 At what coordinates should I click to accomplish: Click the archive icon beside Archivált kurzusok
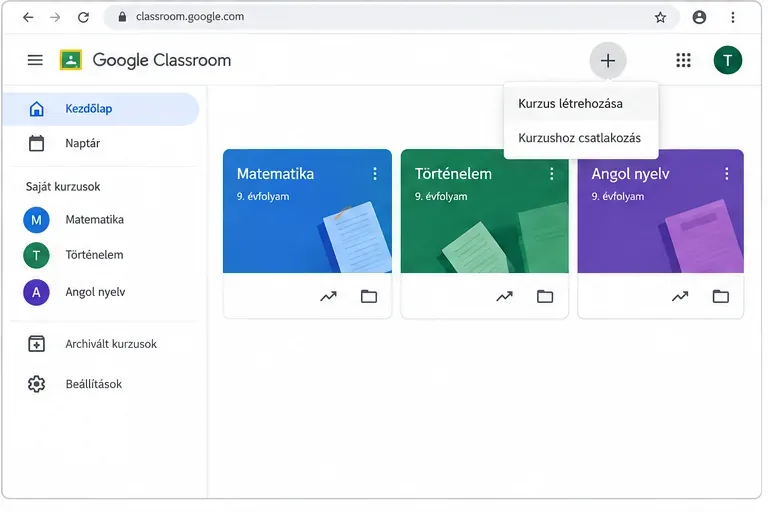click(x=36, y=344)
